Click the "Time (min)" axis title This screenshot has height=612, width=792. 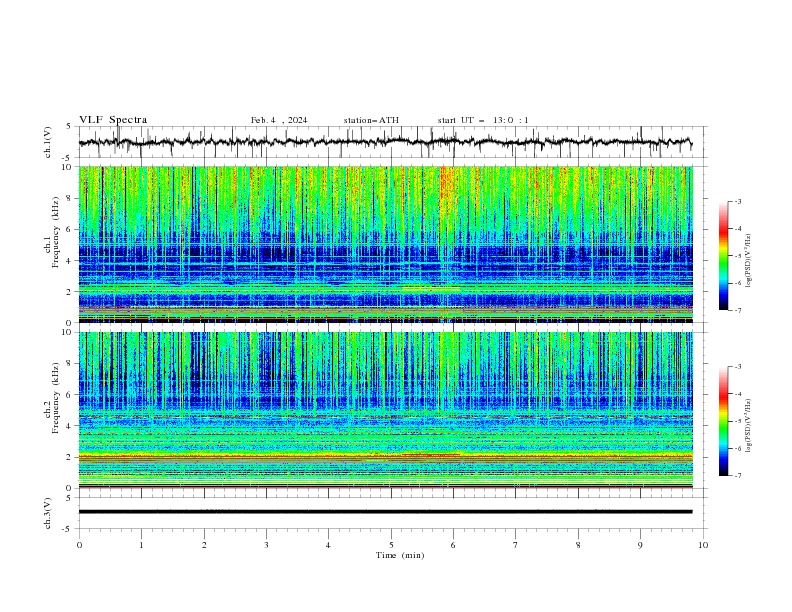pyautogui.click(x=400, y=555)
